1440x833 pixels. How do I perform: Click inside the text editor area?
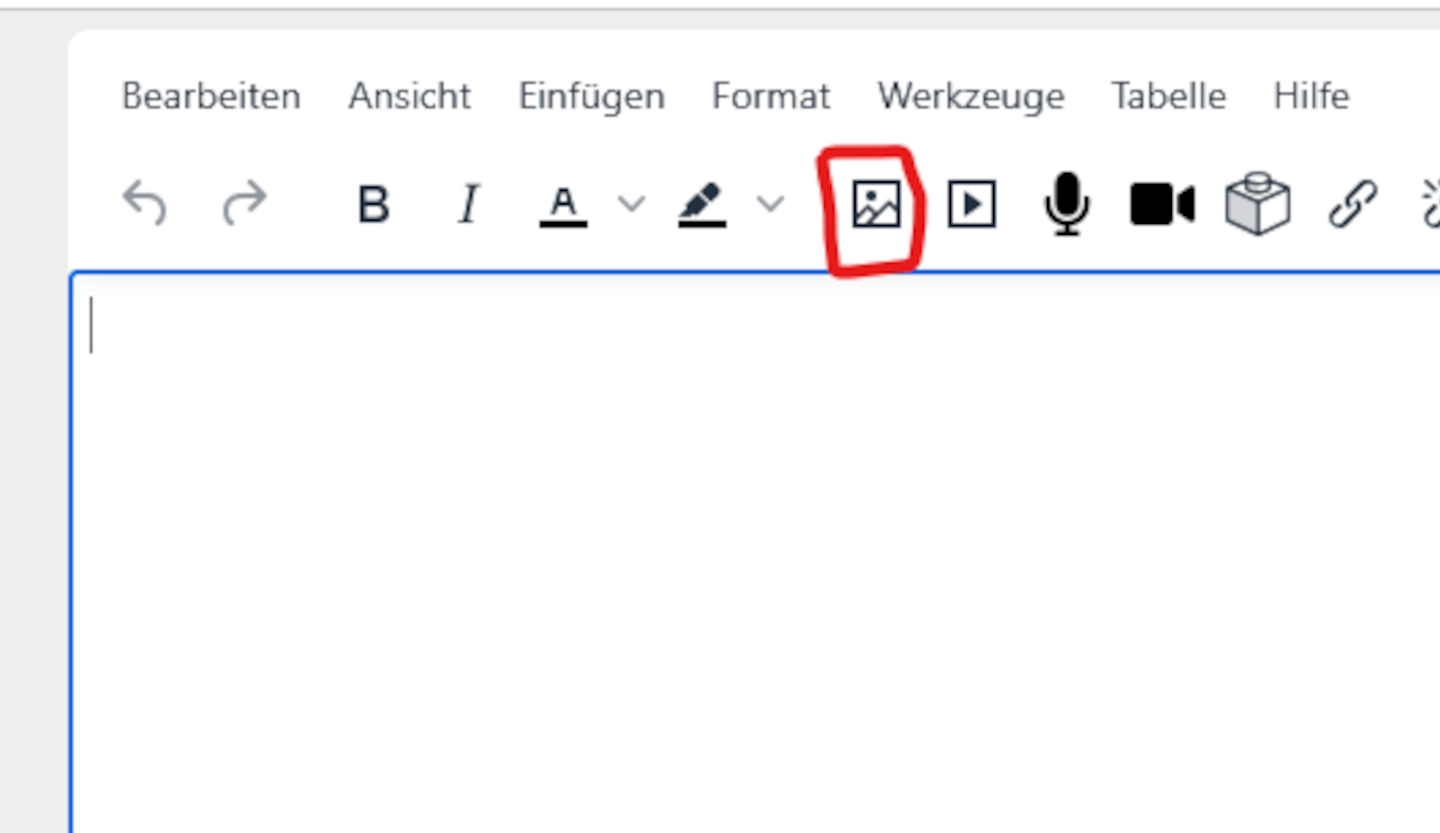pyautogui.click(x=756, y=552)
